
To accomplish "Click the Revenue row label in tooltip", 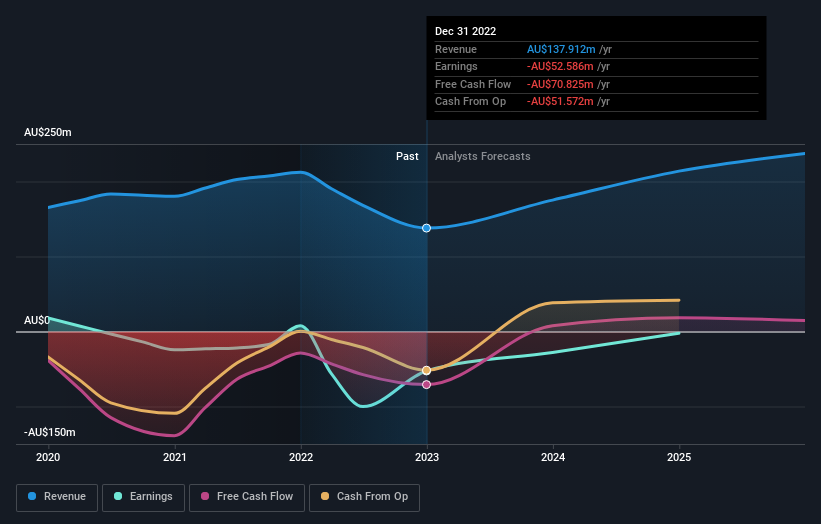I will pyautogui.click(x=456, y=49).
